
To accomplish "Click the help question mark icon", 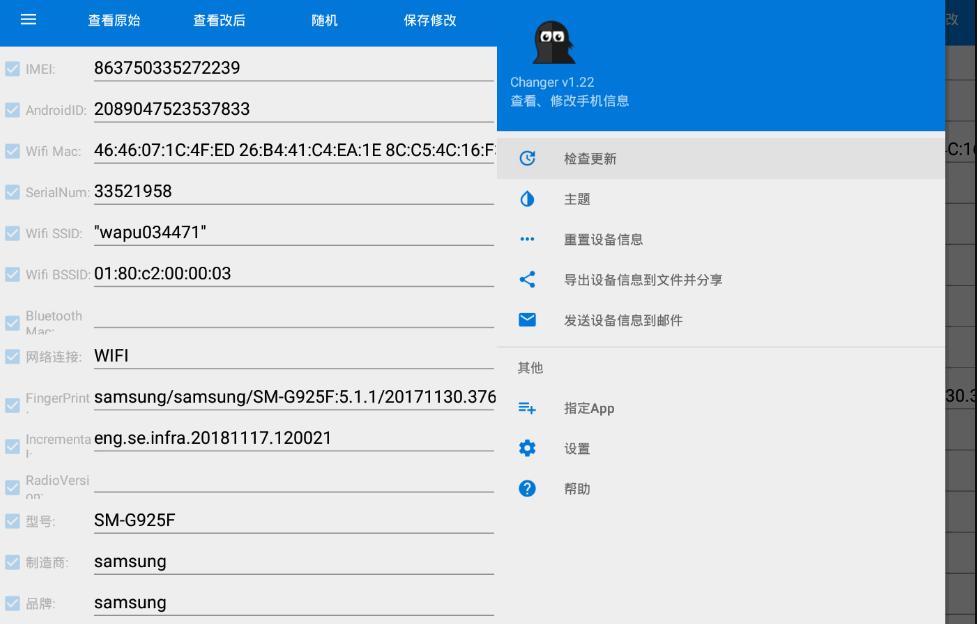I will (528, 488).
